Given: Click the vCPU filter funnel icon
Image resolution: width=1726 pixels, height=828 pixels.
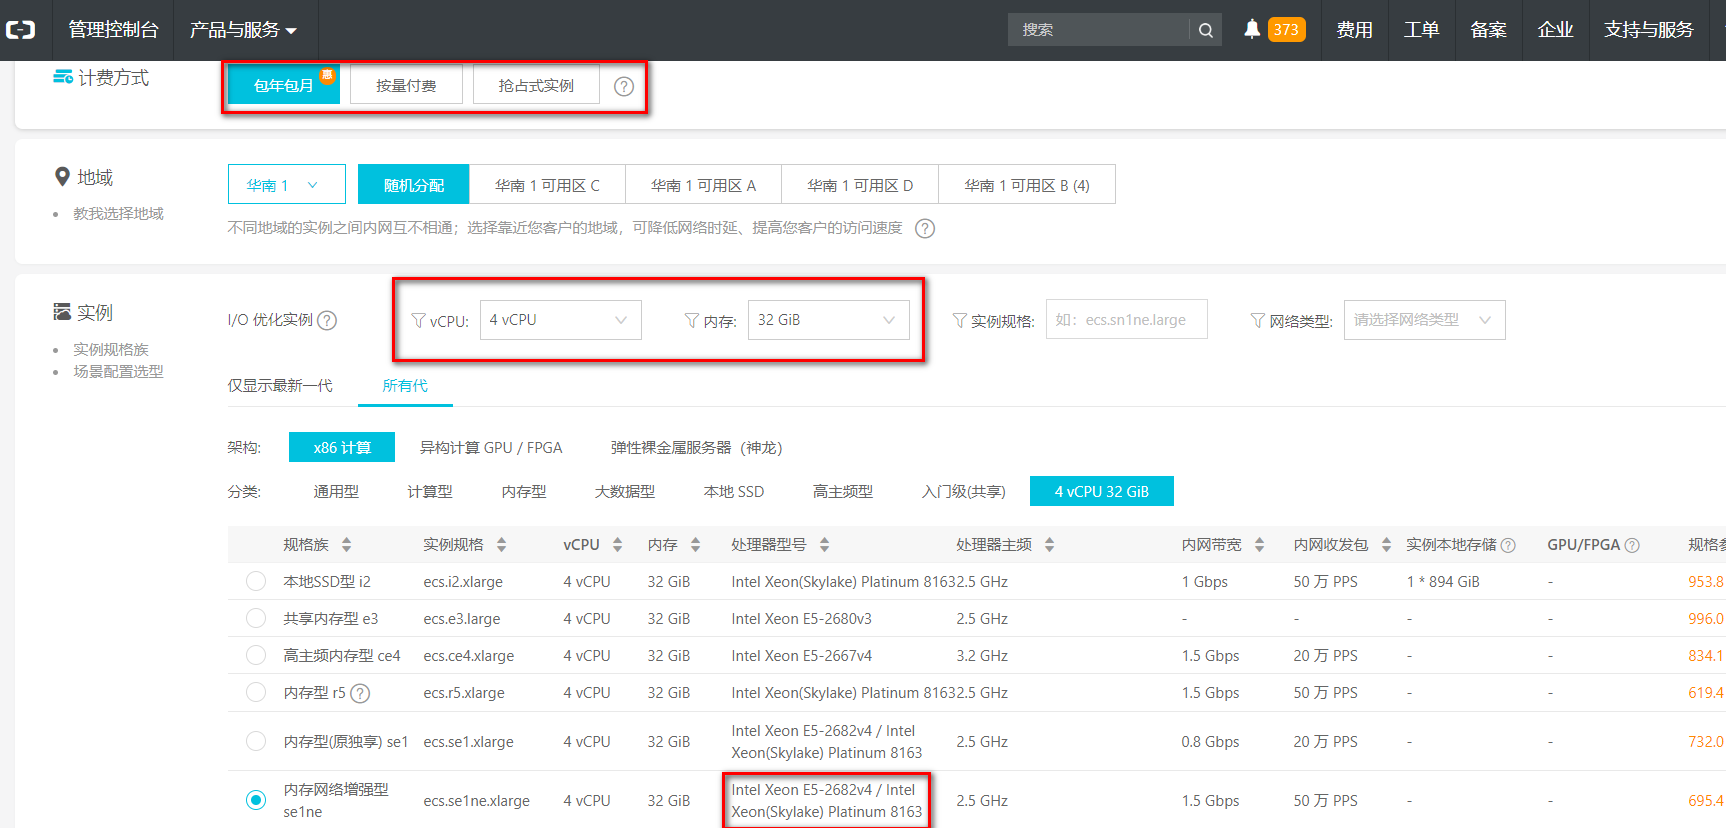Looking at the screenshot, I should (419, 321).
